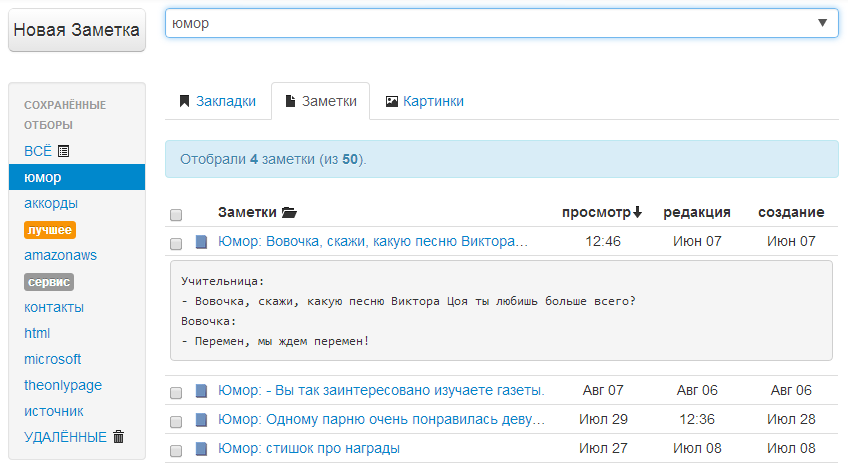Screen dimensions: 848x470
Task: Click the Отобрали 4 заметки info banner
Action: (501, 159)
